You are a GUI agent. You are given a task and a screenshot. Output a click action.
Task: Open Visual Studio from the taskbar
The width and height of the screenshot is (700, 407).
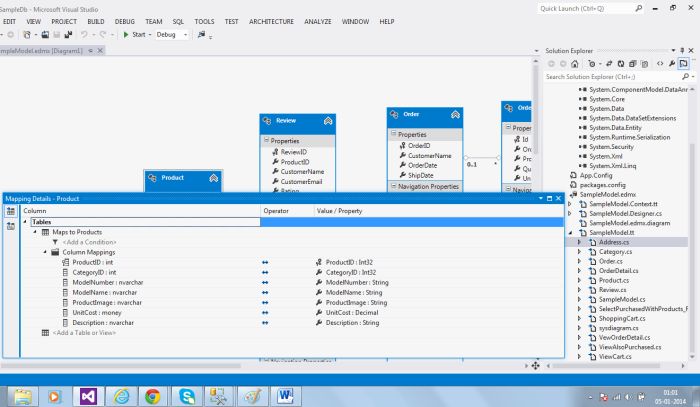[x=88, y=396]
